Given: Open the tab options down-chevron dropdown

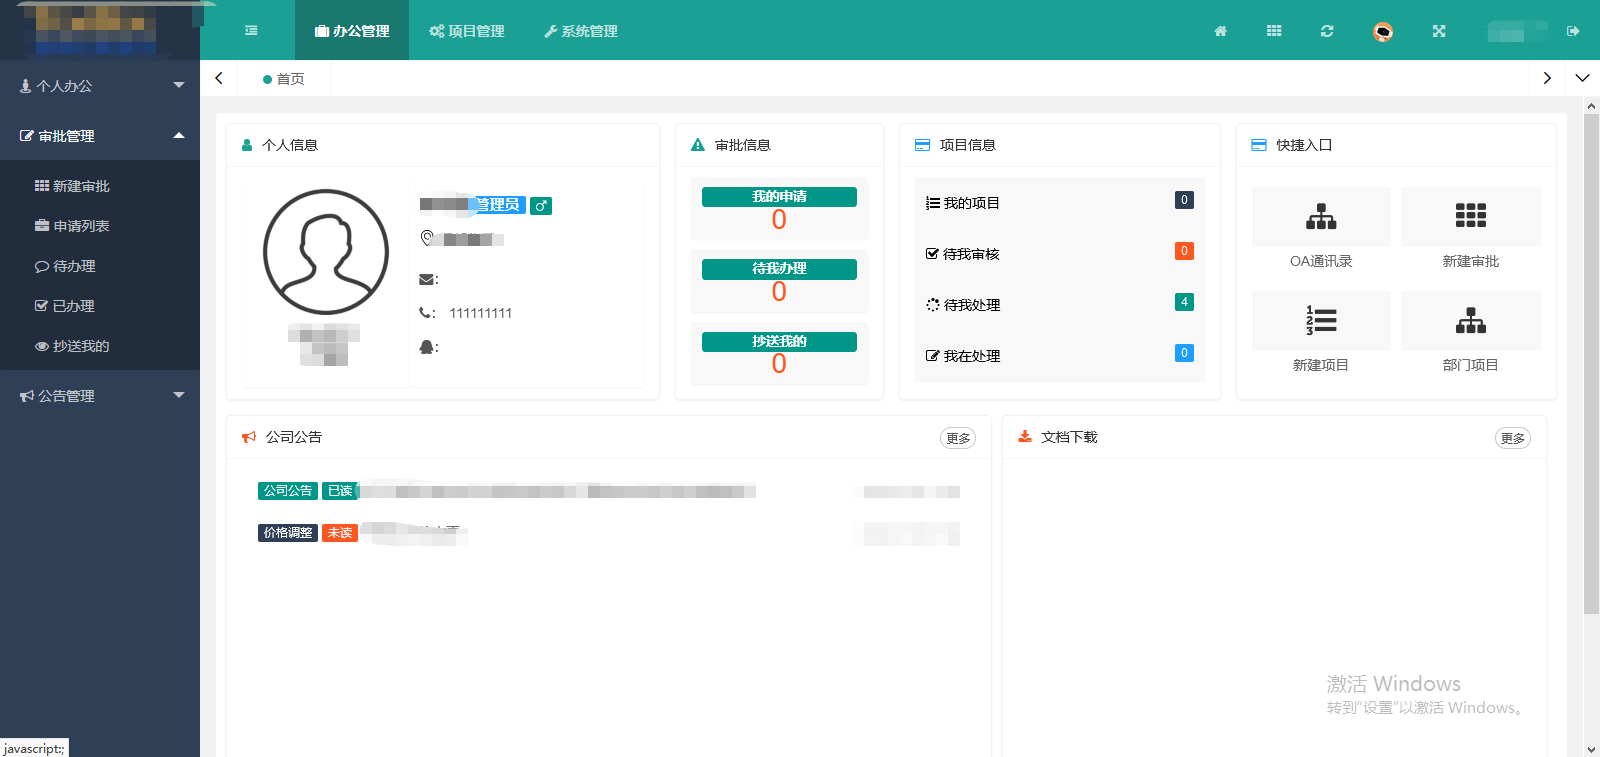Looking at the screenshot, I should [1582, 78].
